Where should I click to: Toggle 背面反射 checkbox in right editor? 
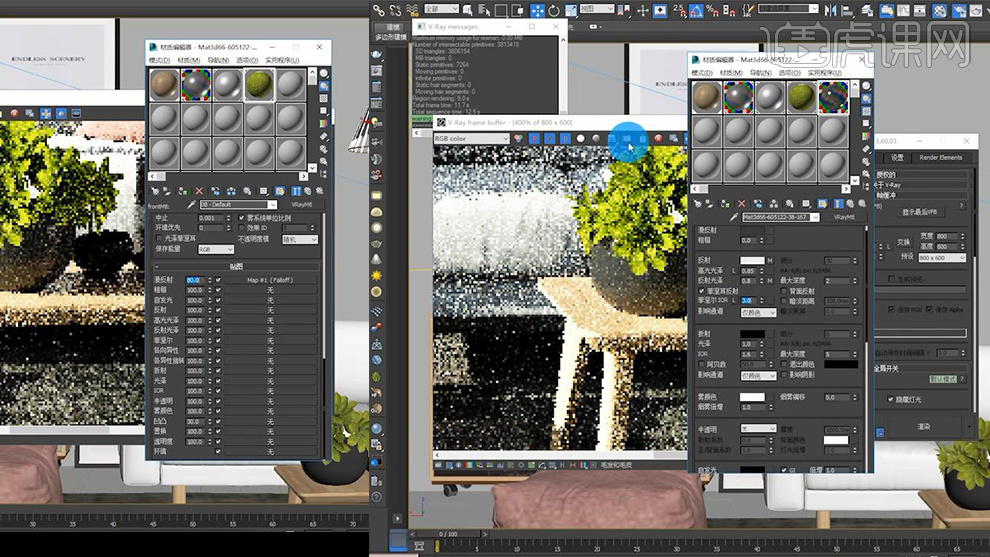click(x=784, y=291)
